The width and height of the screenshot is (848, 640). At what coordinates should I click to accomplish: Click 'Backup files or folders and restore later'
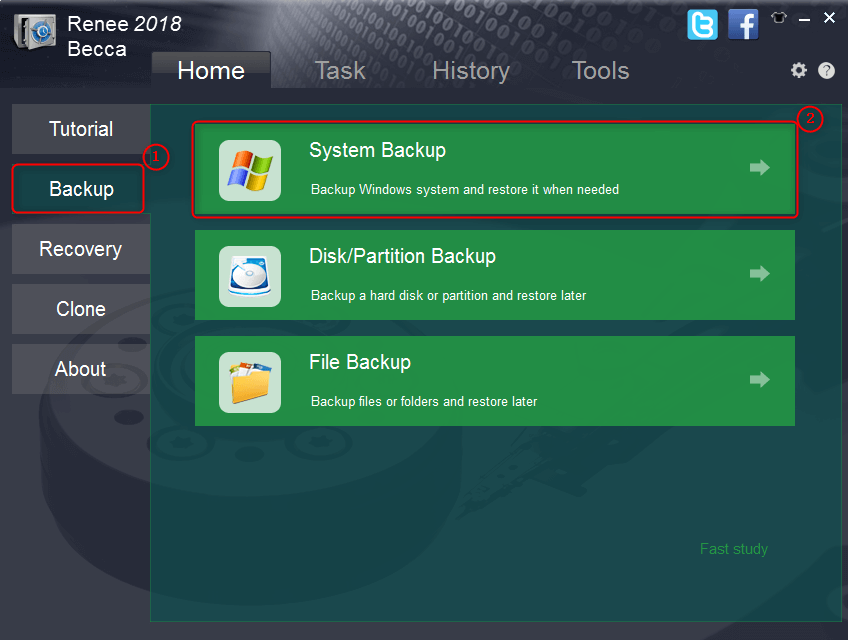click(x=424, y=402)
